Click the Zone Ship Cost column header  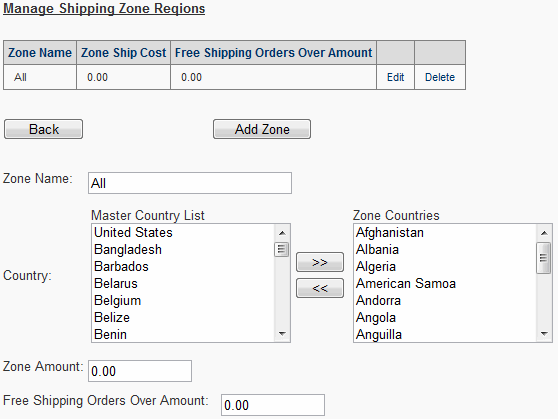tap(123, 53)
